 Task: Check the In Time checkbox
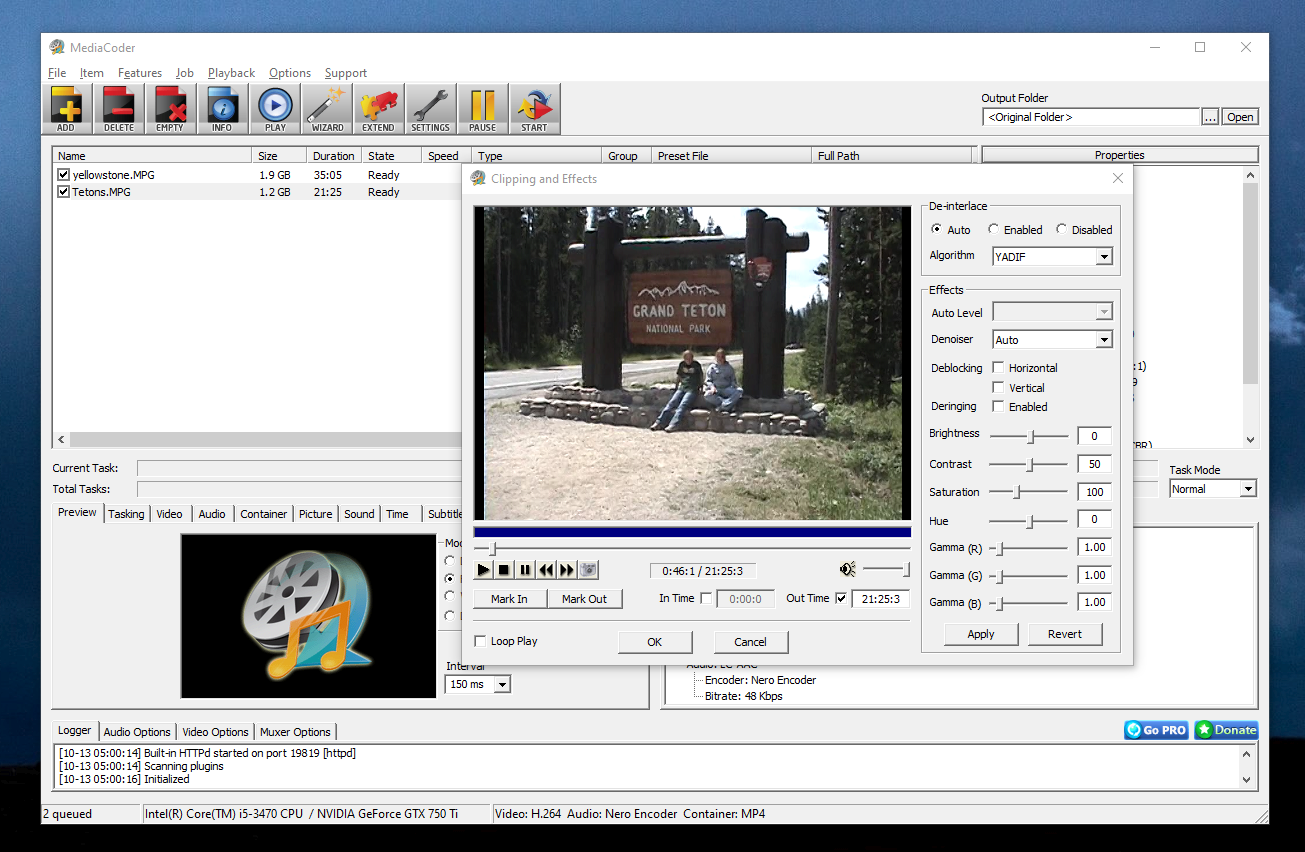[x=707, y=599]
